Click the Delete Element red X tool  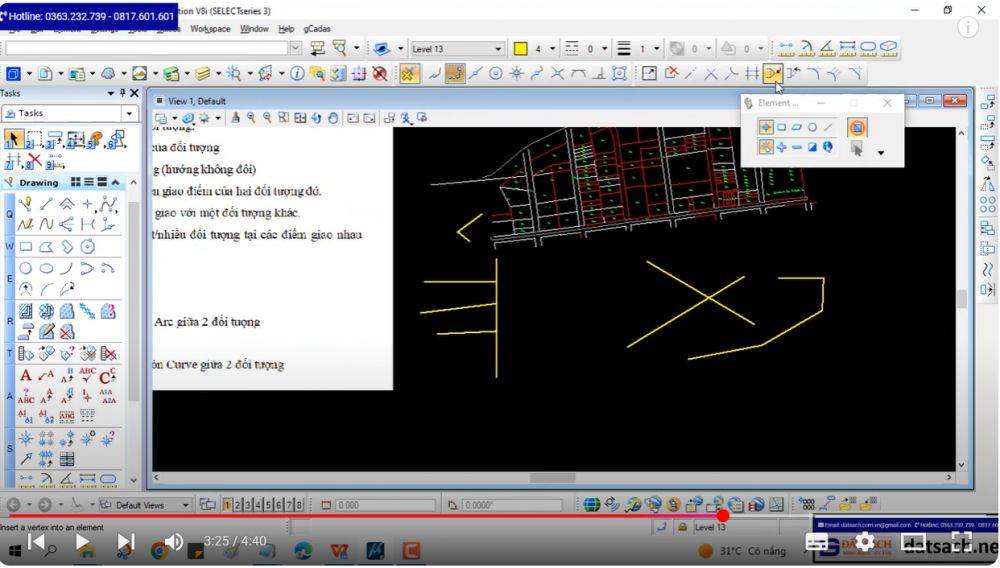tap(34, 160)
